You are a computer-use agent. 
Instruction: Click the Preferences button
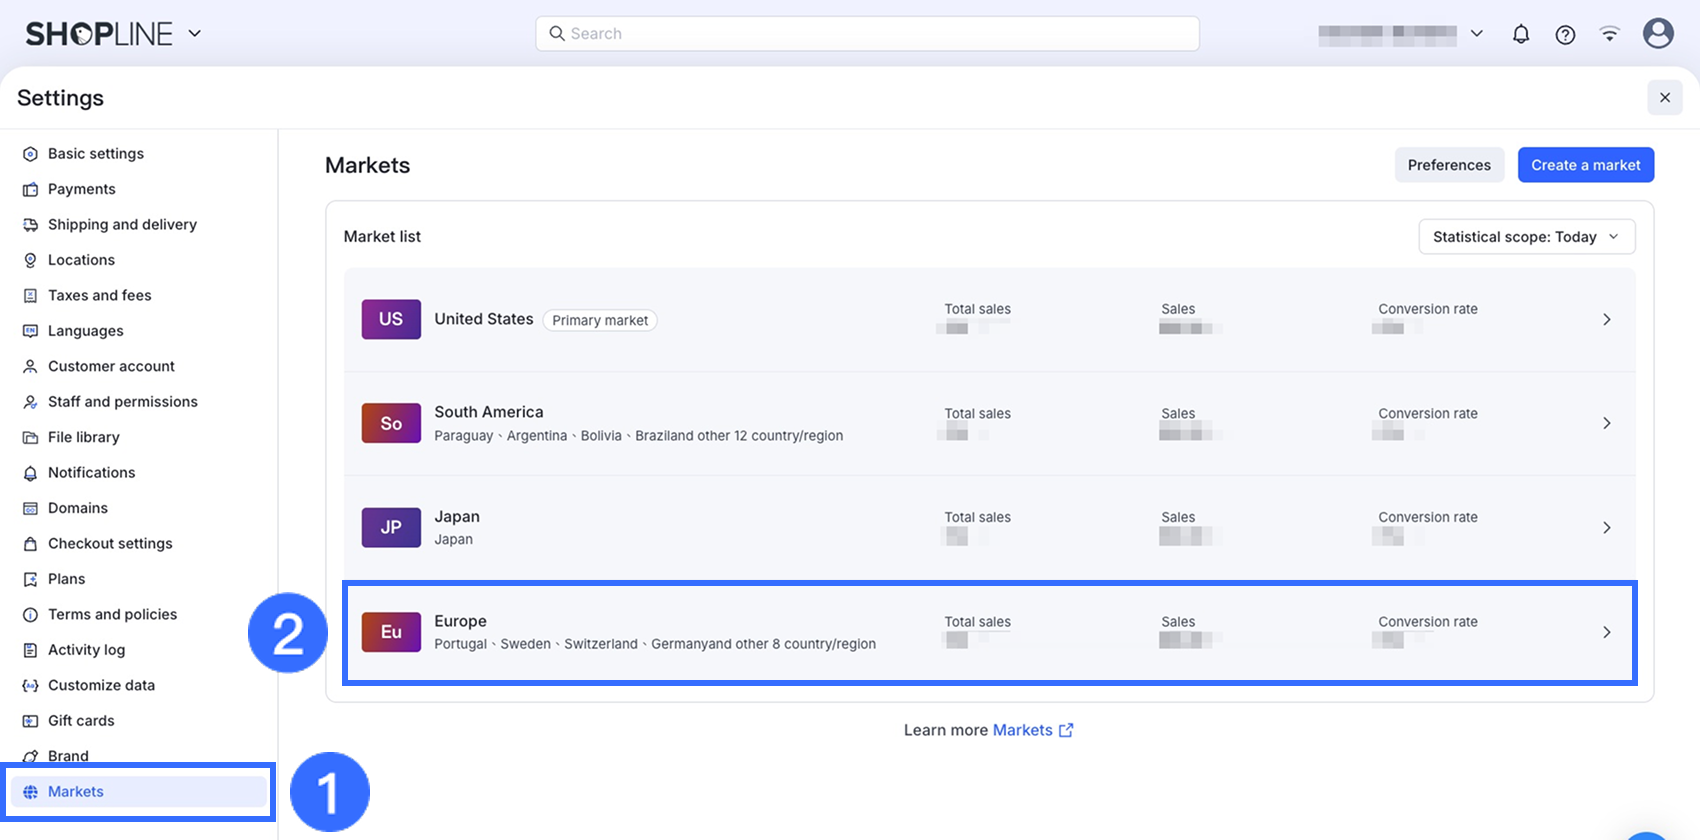[x=1448, y=165]
